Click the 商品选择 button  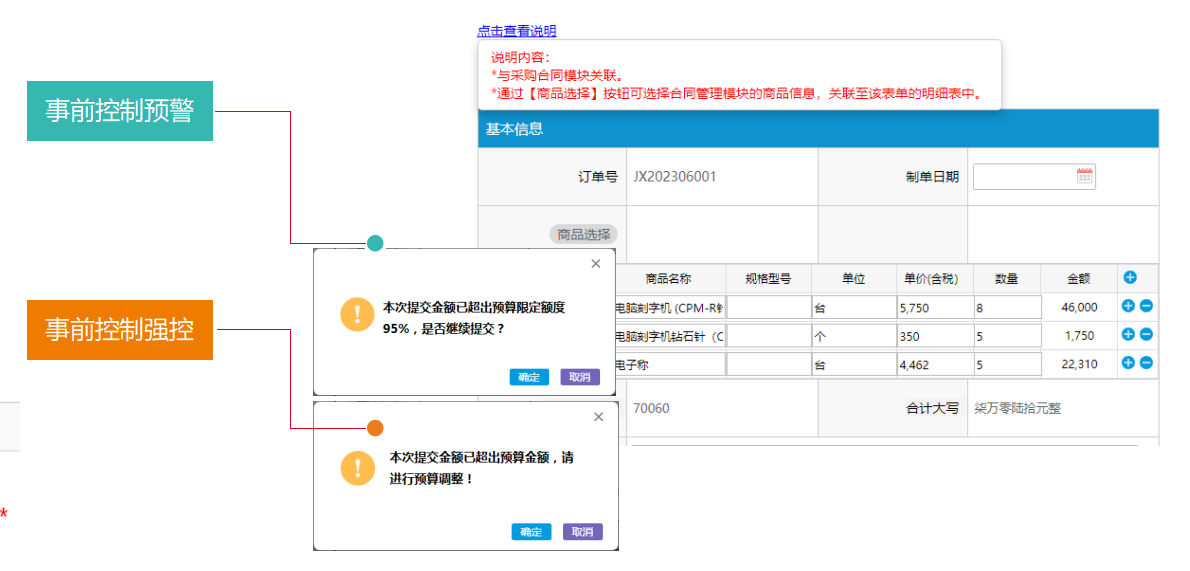click(583, 234)
